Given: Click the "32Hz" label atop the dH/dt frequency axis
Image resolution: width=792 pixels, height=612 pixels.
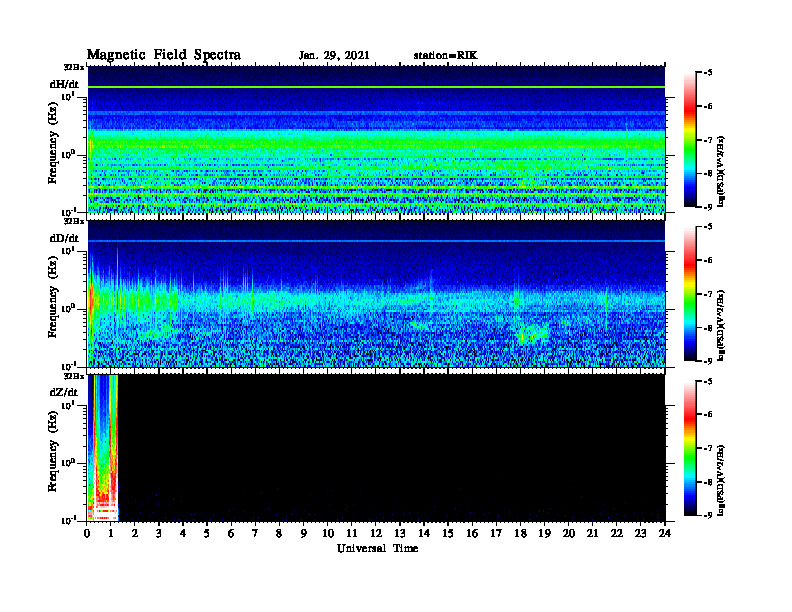Looking at the screenshot, I should [74, 67].
